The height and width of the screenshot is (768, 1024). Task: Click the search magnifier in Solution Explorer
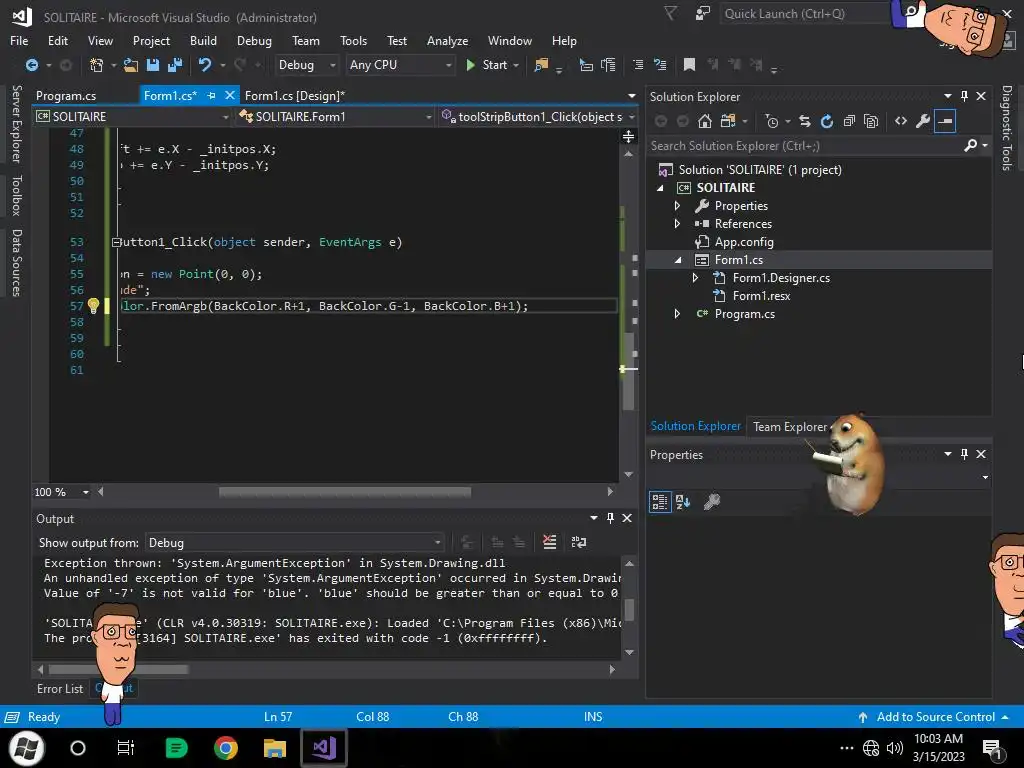click(970, 146)
